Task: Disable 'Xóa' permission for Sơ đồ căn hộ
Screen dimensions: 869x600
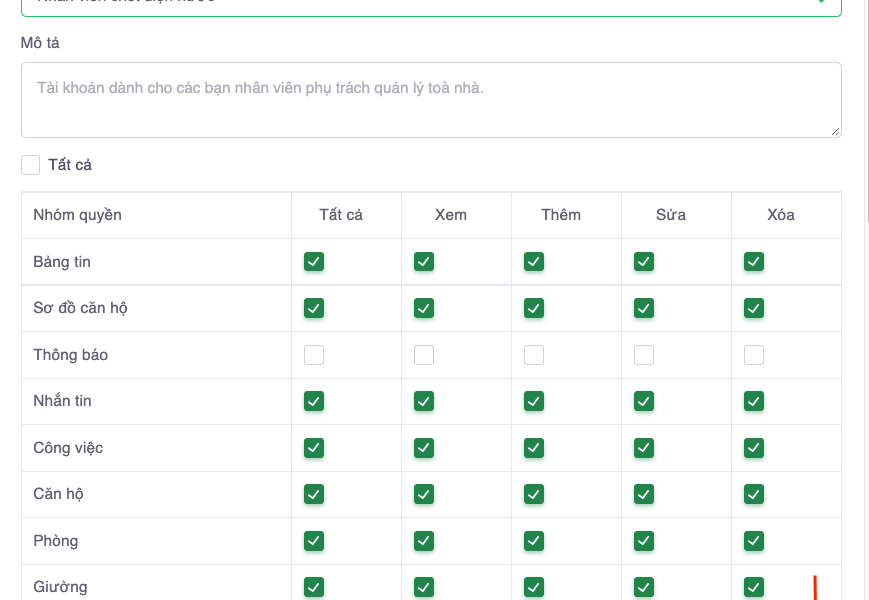Action: coord(754,308)
